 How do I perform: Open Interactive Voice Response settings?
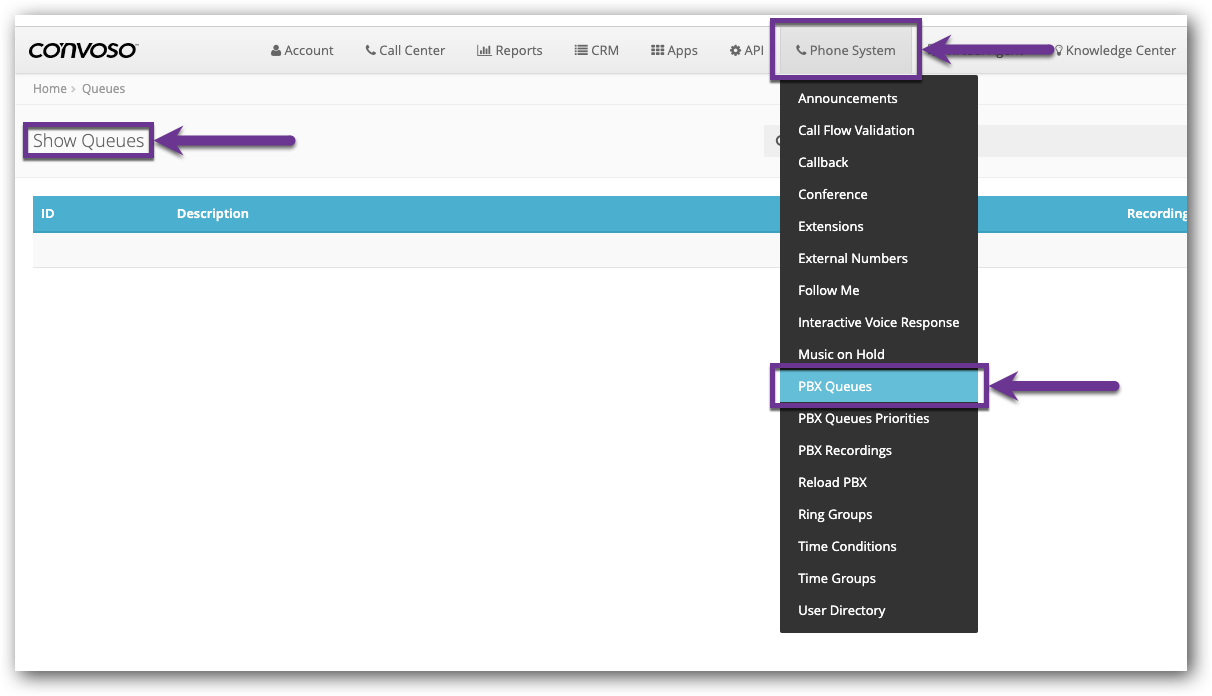click(x=878, y=322)
